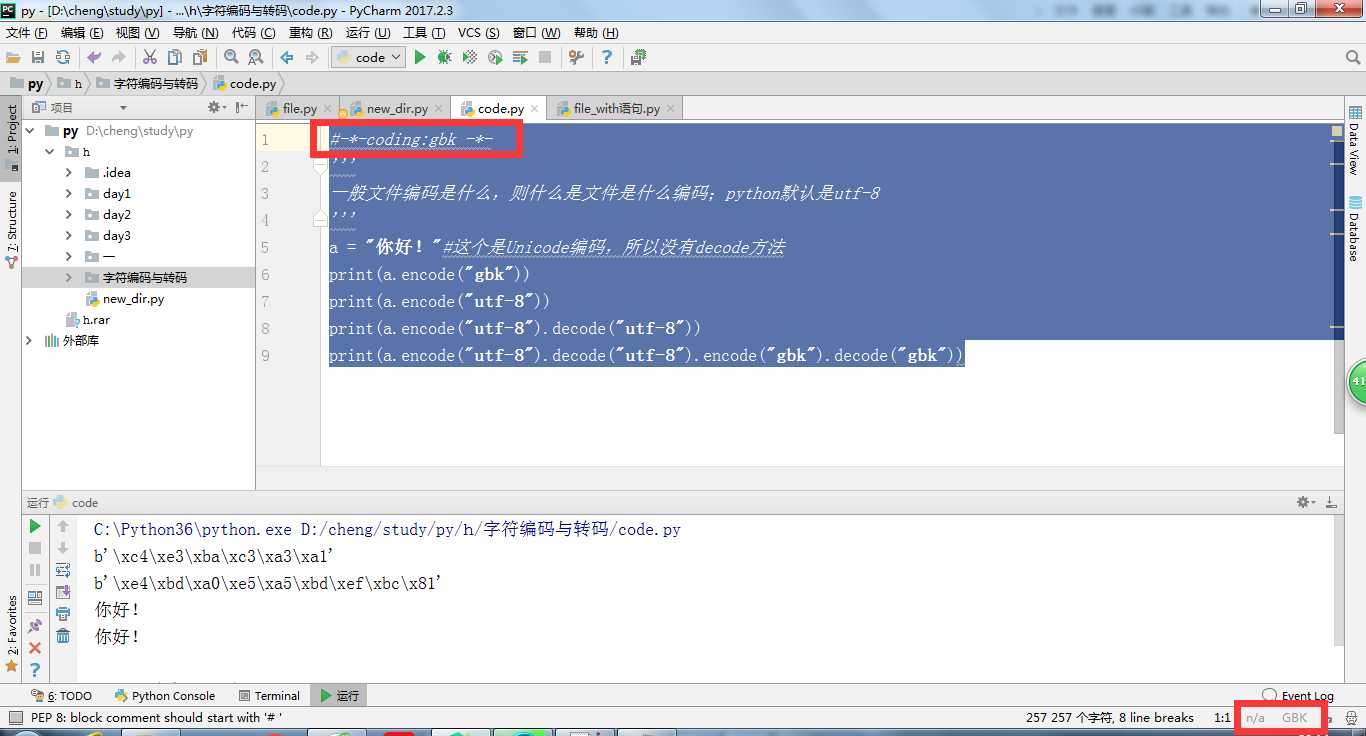Open Run panel gear settings menu
Screen dimensions: 1366x736
click(1305, 502)
